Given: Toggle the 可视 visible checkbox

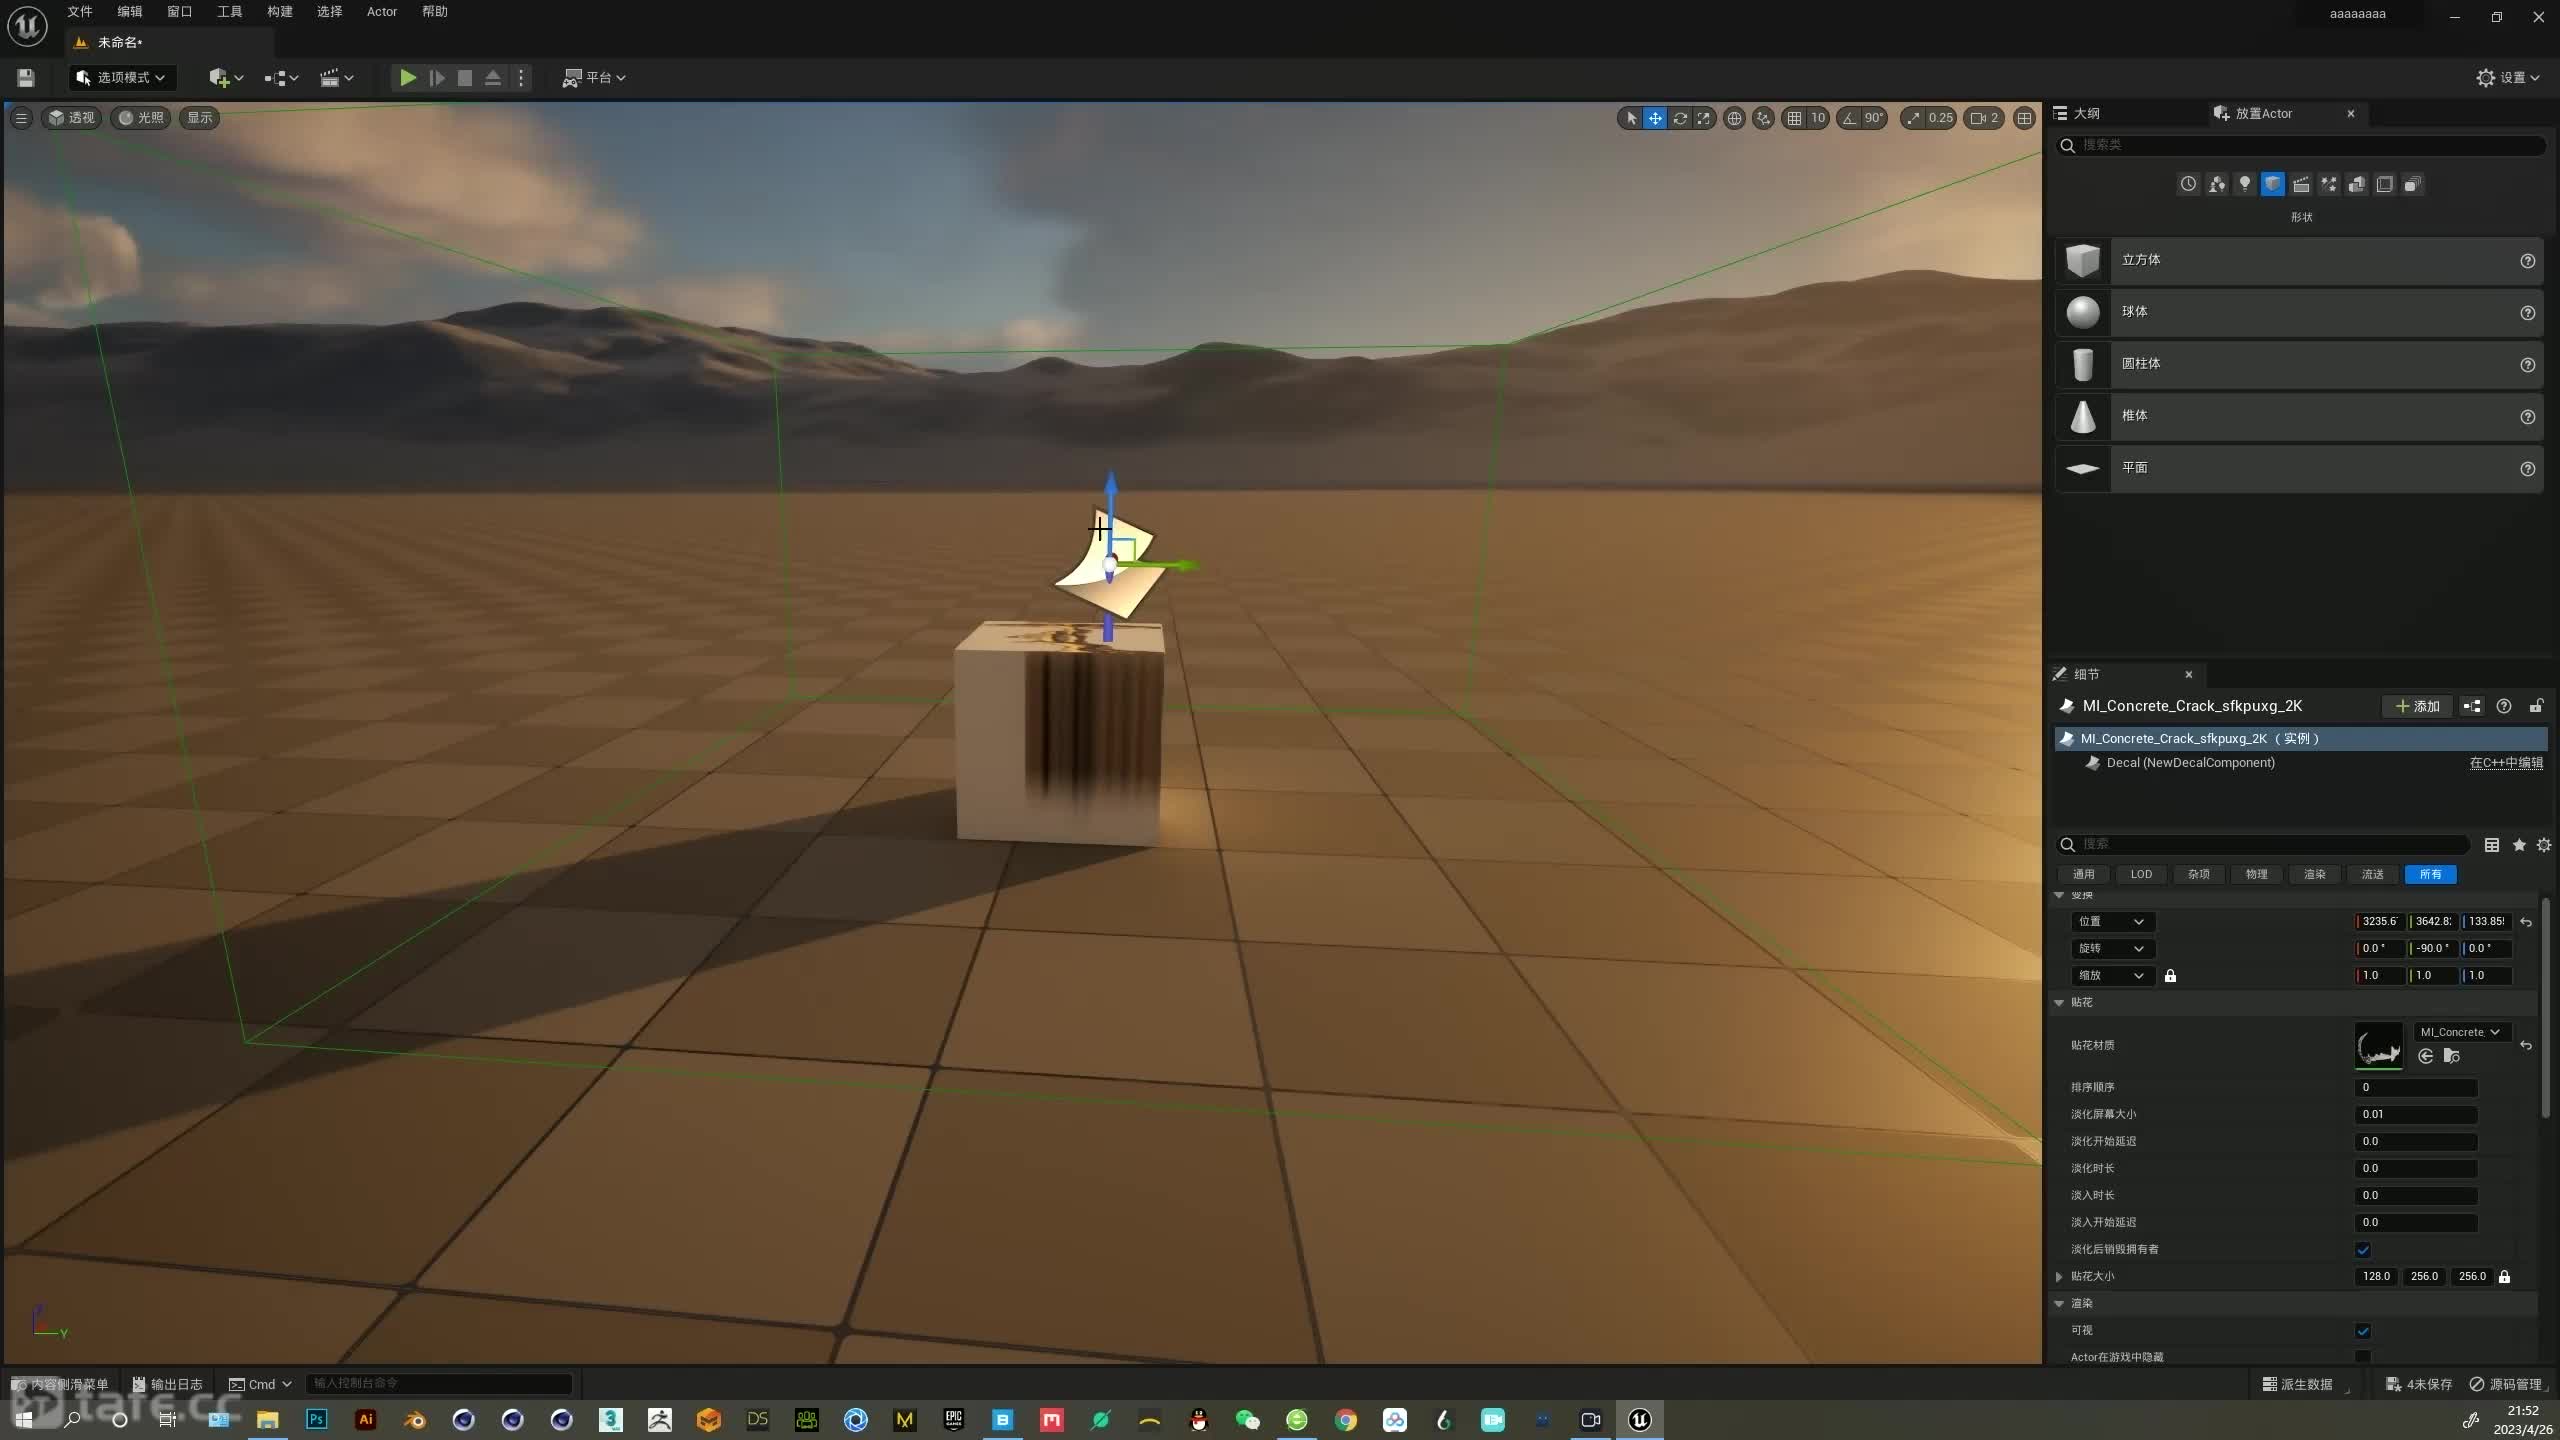Looking at the screenshot, I should pyautogui.click(x=2363, y=1331).
